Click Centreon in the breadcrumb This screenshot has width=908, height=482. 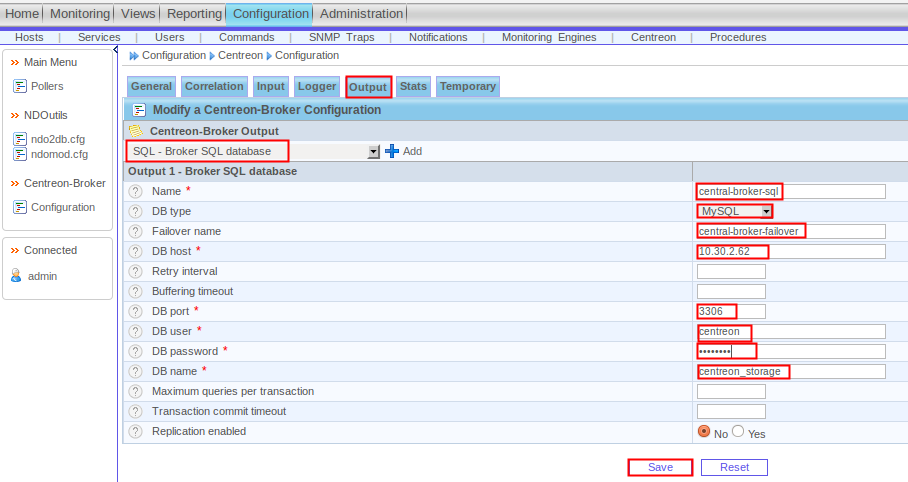(240, 56)
